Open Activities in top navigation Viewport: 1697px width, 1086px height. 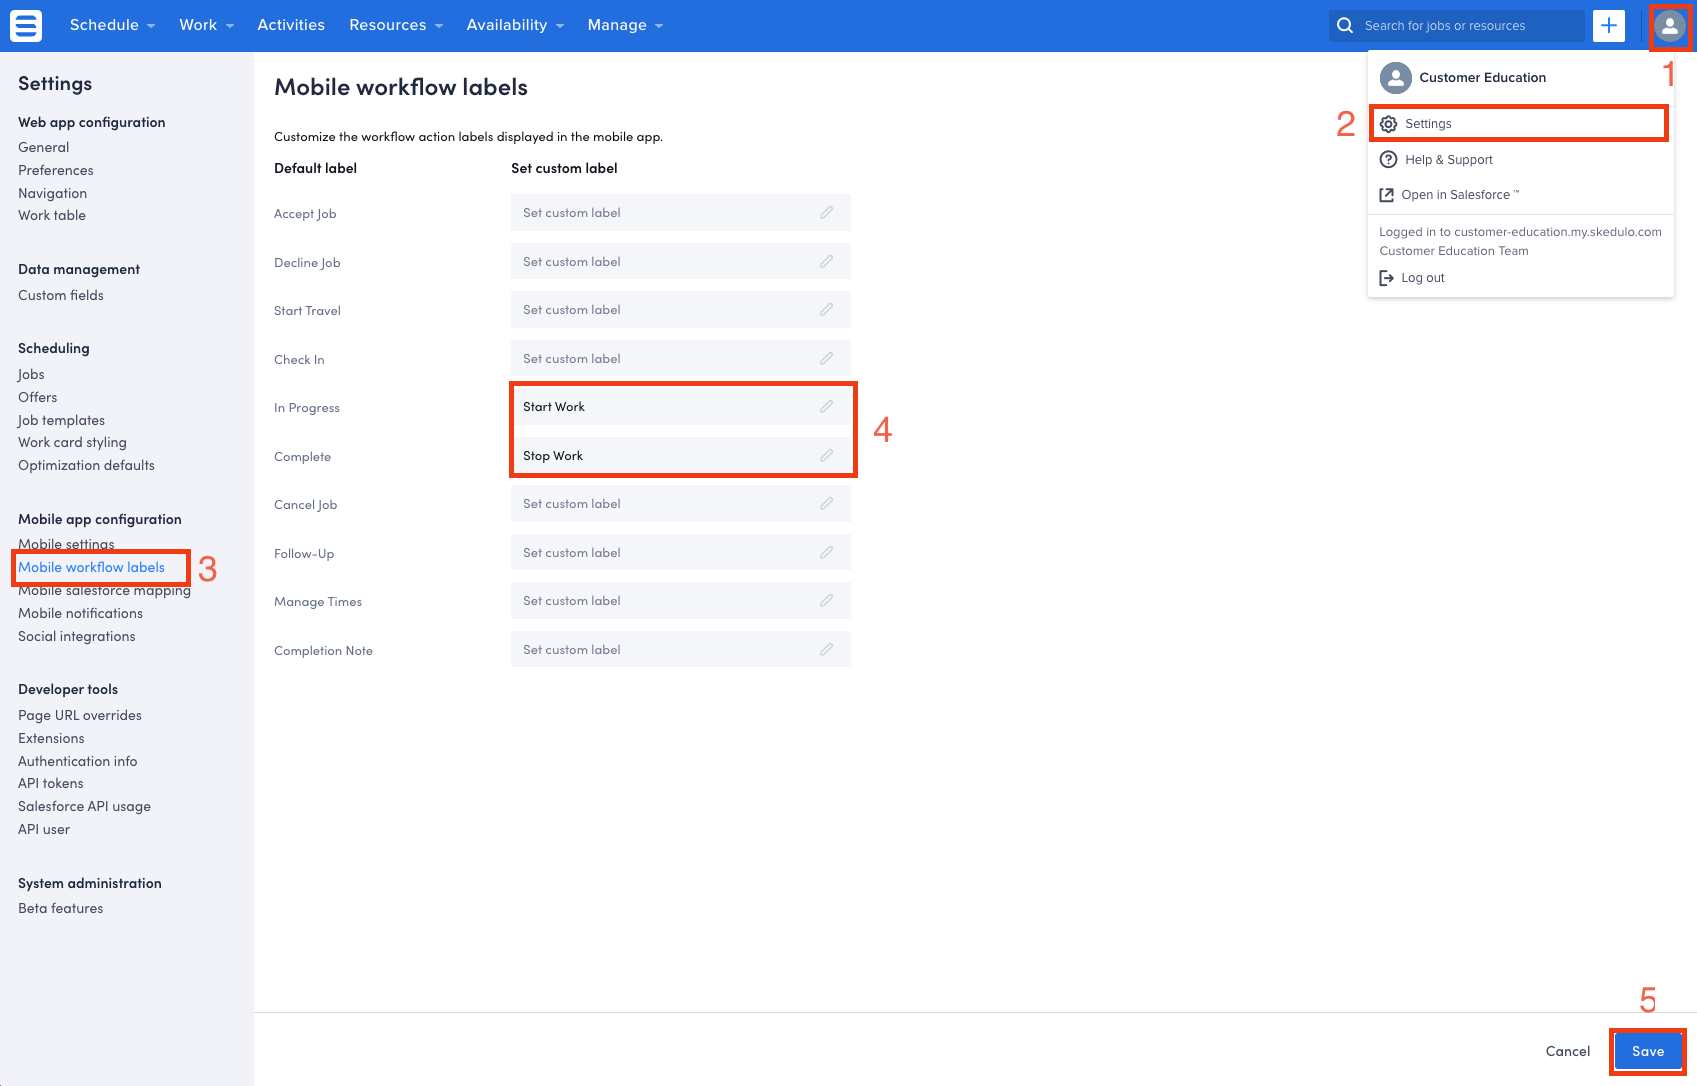click(291, 25)
